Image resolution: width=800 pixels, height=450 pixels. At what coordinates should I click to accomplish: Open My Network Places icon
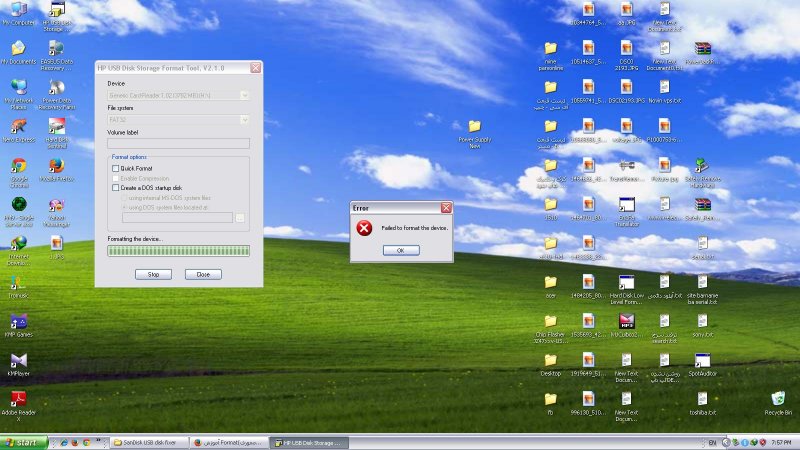click(x=18, y=95)
